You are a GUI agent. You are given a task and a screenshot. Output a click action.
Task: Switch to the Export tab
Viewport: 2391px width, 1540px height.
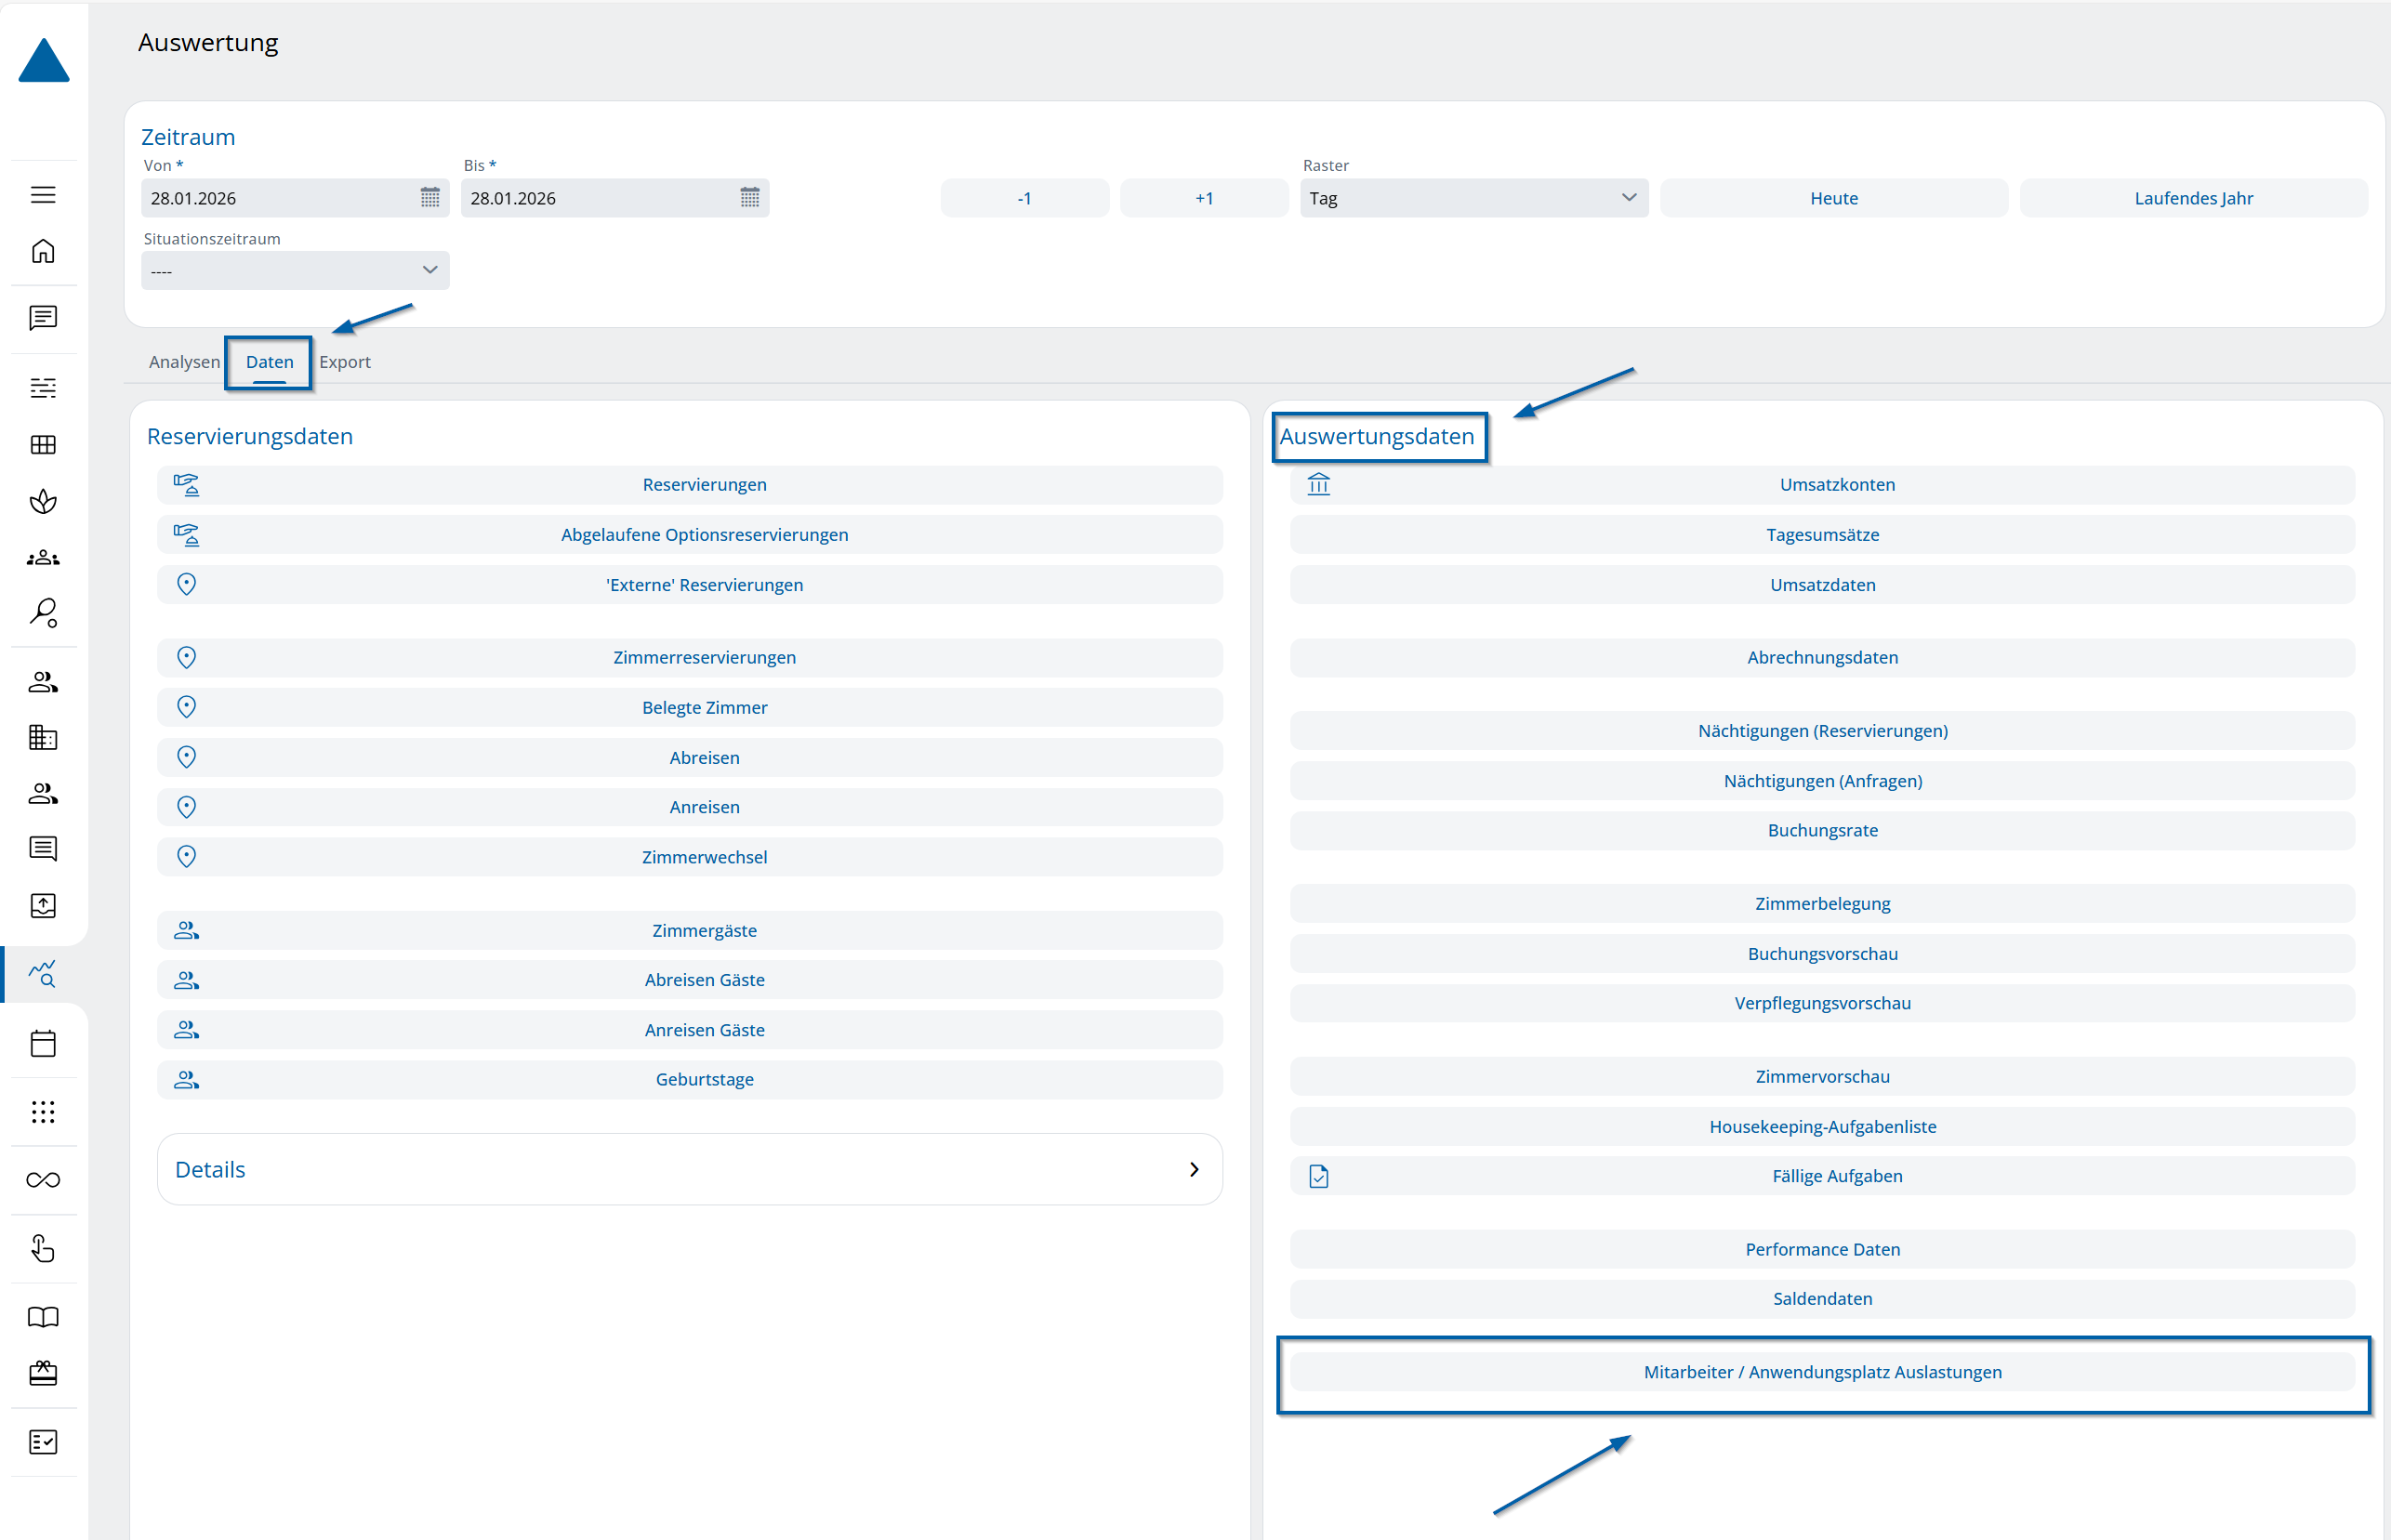coord(345,362)
